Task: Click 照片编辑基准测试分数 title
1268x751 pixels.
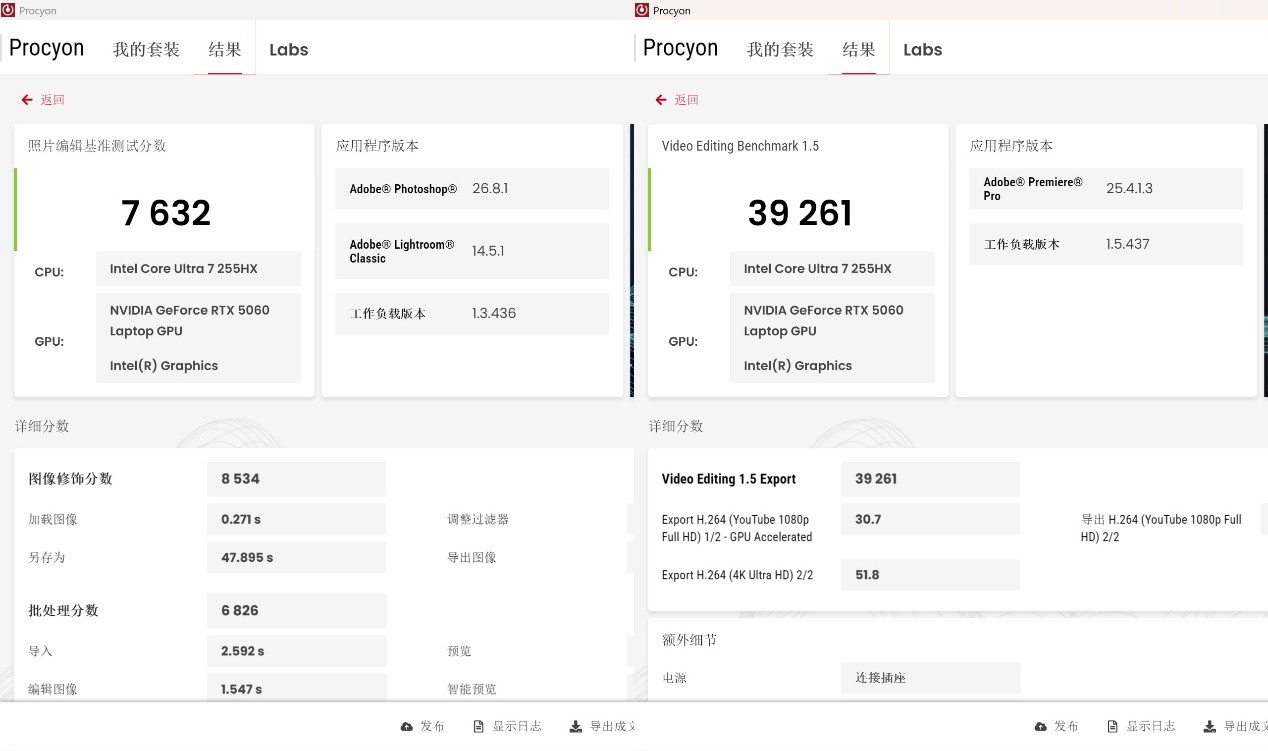Action: pos(97,146)
